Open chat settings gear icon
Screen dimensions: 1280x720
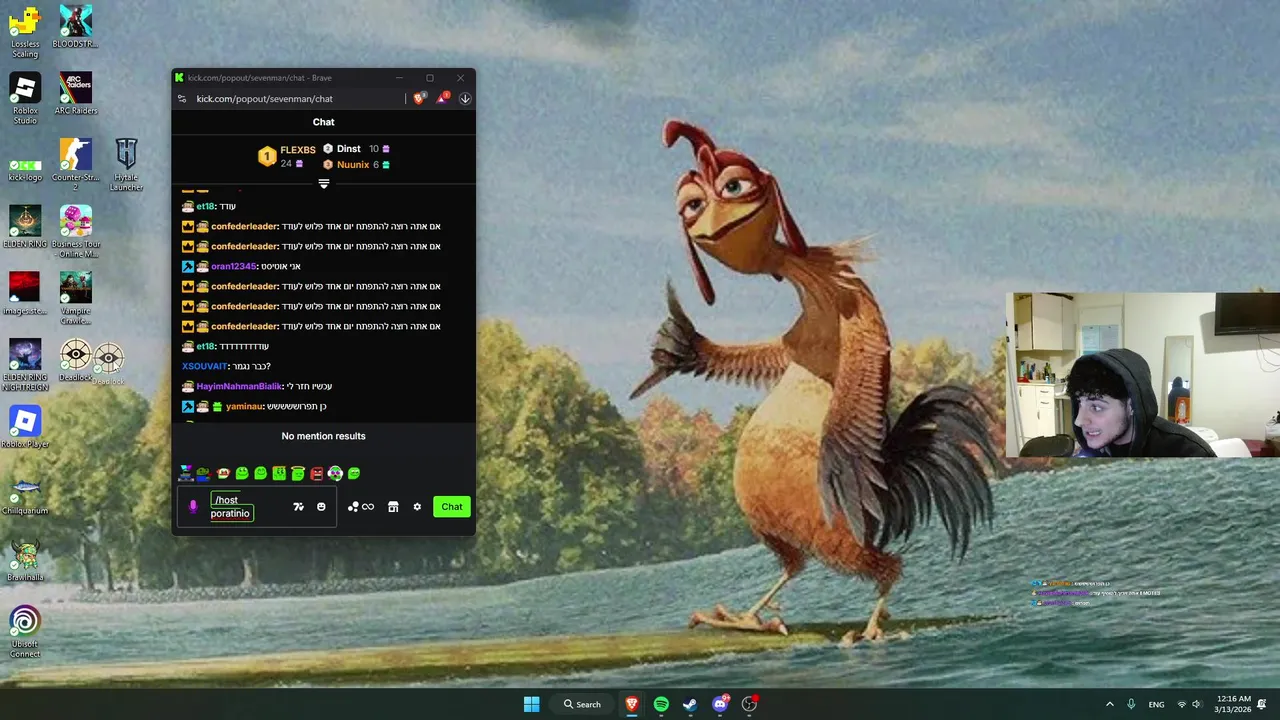coord(417,507)
